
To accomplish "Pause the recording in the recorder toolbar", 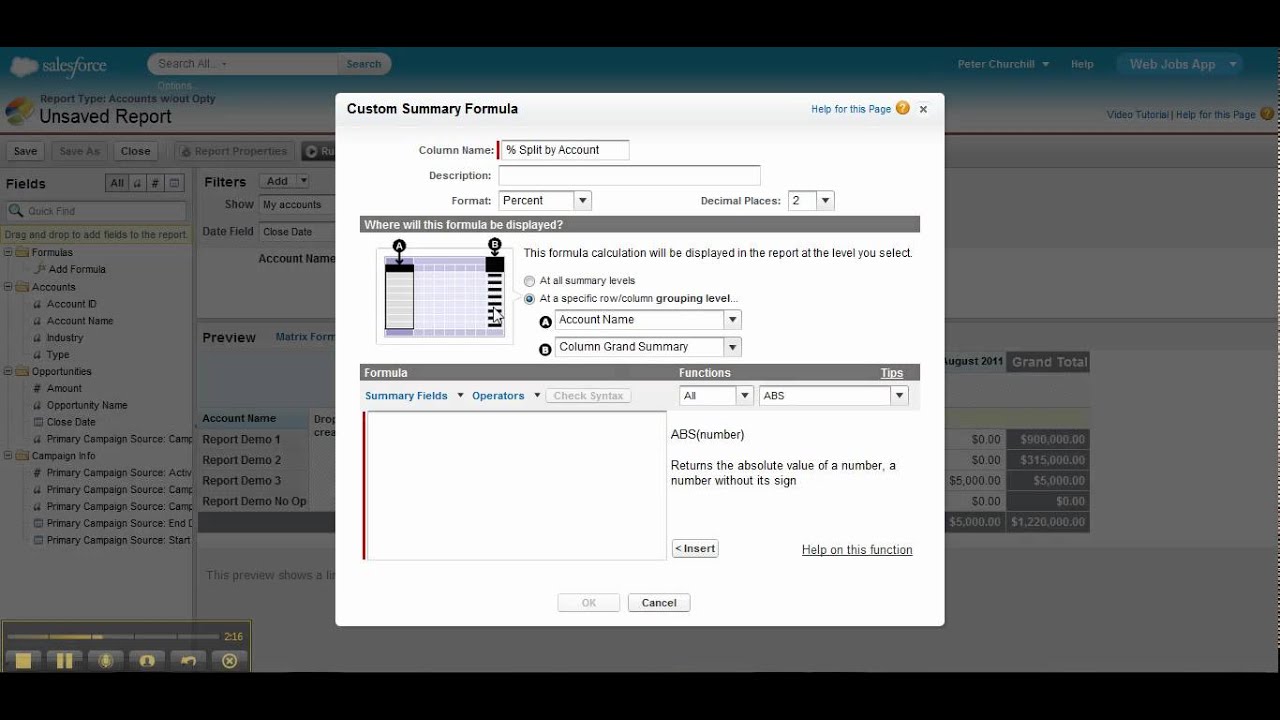I will pos(64,660).
